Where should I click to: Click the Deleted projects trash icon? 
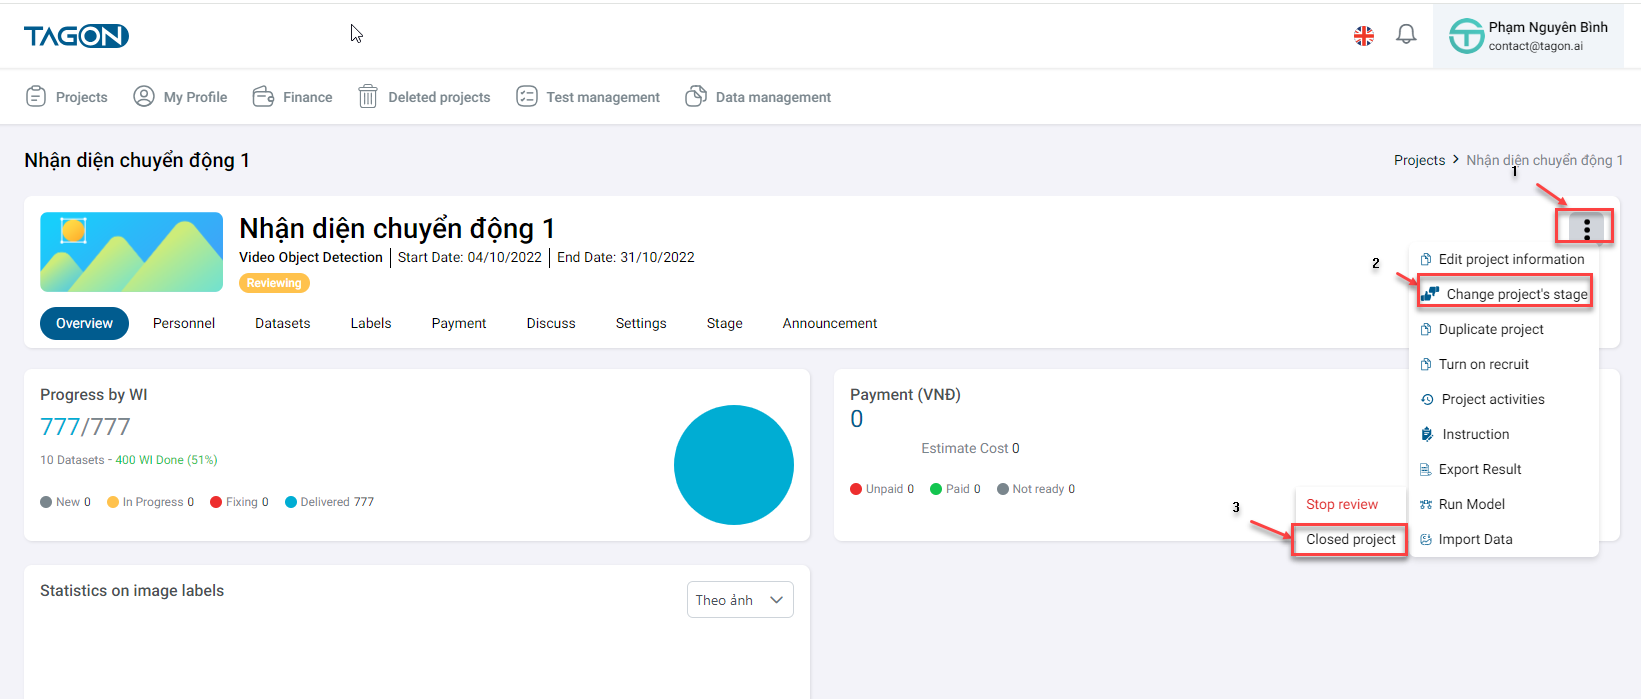[x=368, y=97]
